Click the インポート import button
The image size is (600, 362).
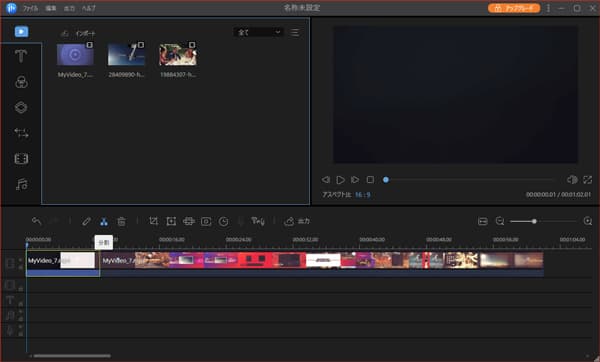pos(78,34)
